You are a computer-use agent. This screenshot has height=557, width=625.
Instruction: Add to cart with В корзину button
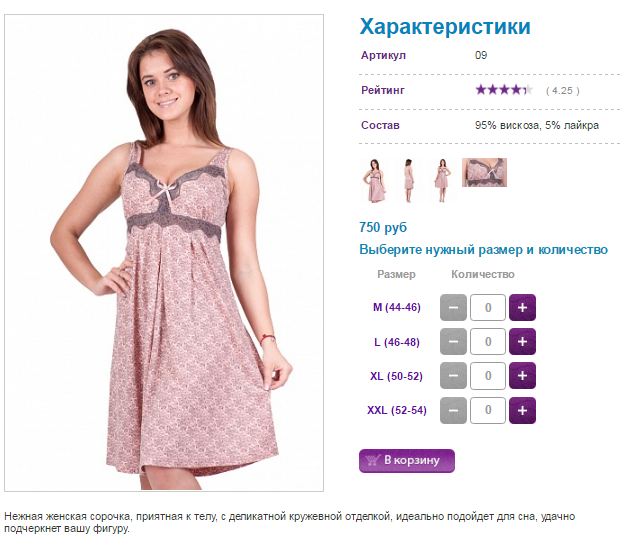pyautogui.click(x=407, y=461)
